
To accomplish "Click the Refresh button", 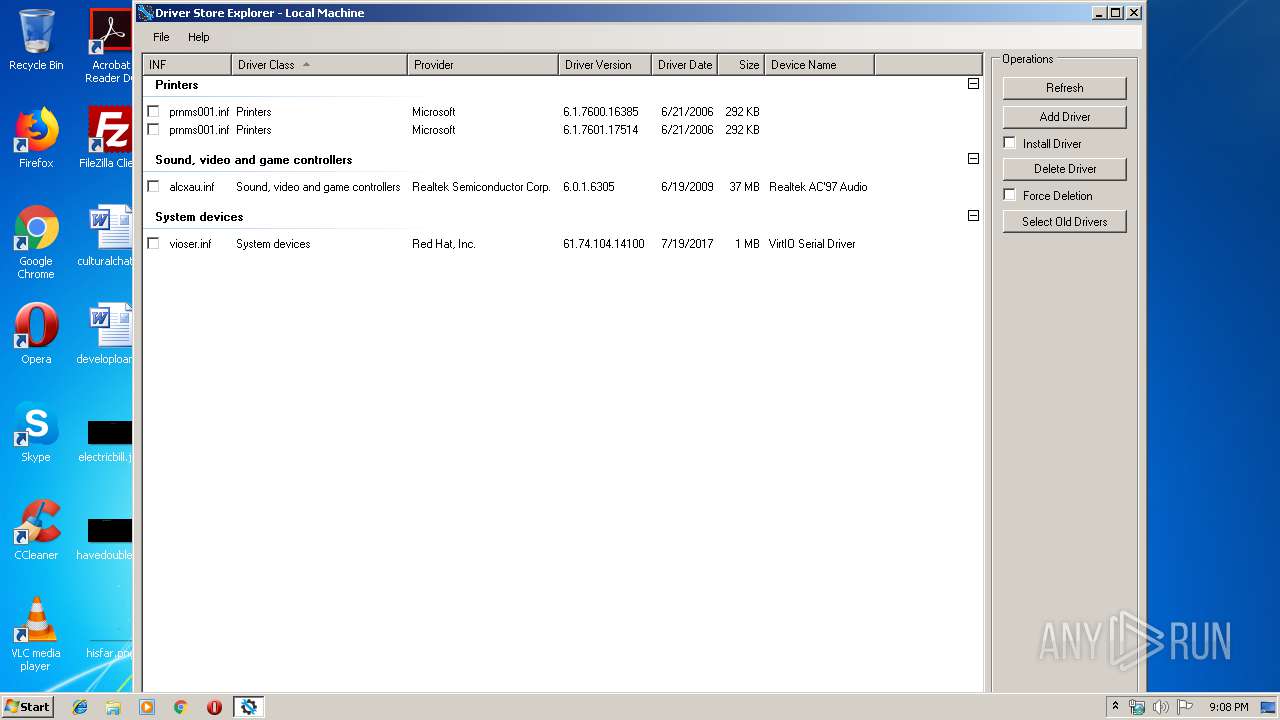I will (x=1065, y=88).
